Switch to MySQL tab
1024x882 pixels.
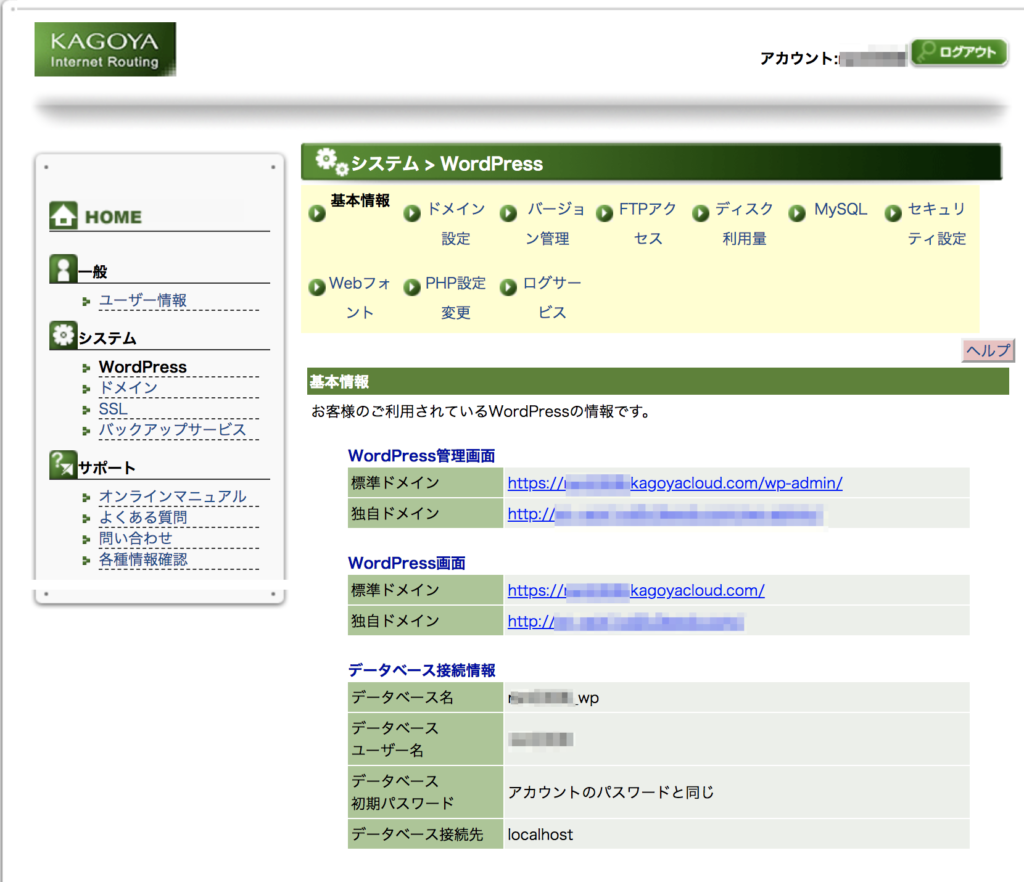(x=840, y=210)
